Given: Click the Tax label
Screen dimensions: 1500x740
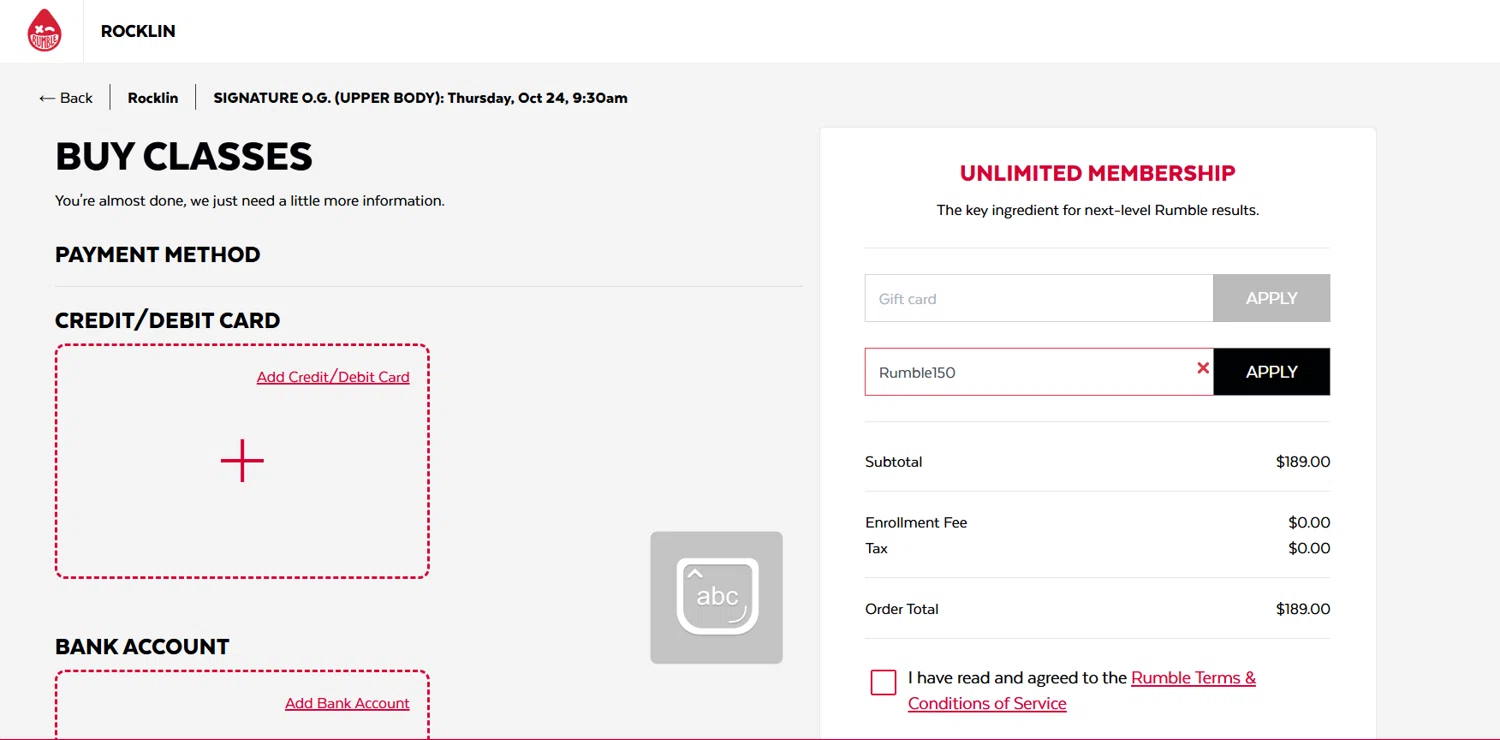Looking at the screenshot, I should pos(876,548).
